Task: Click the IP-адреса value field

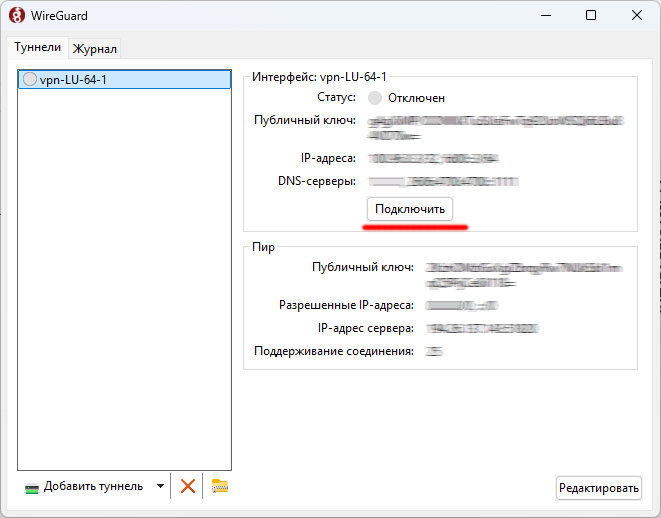Action: point(433,159)
